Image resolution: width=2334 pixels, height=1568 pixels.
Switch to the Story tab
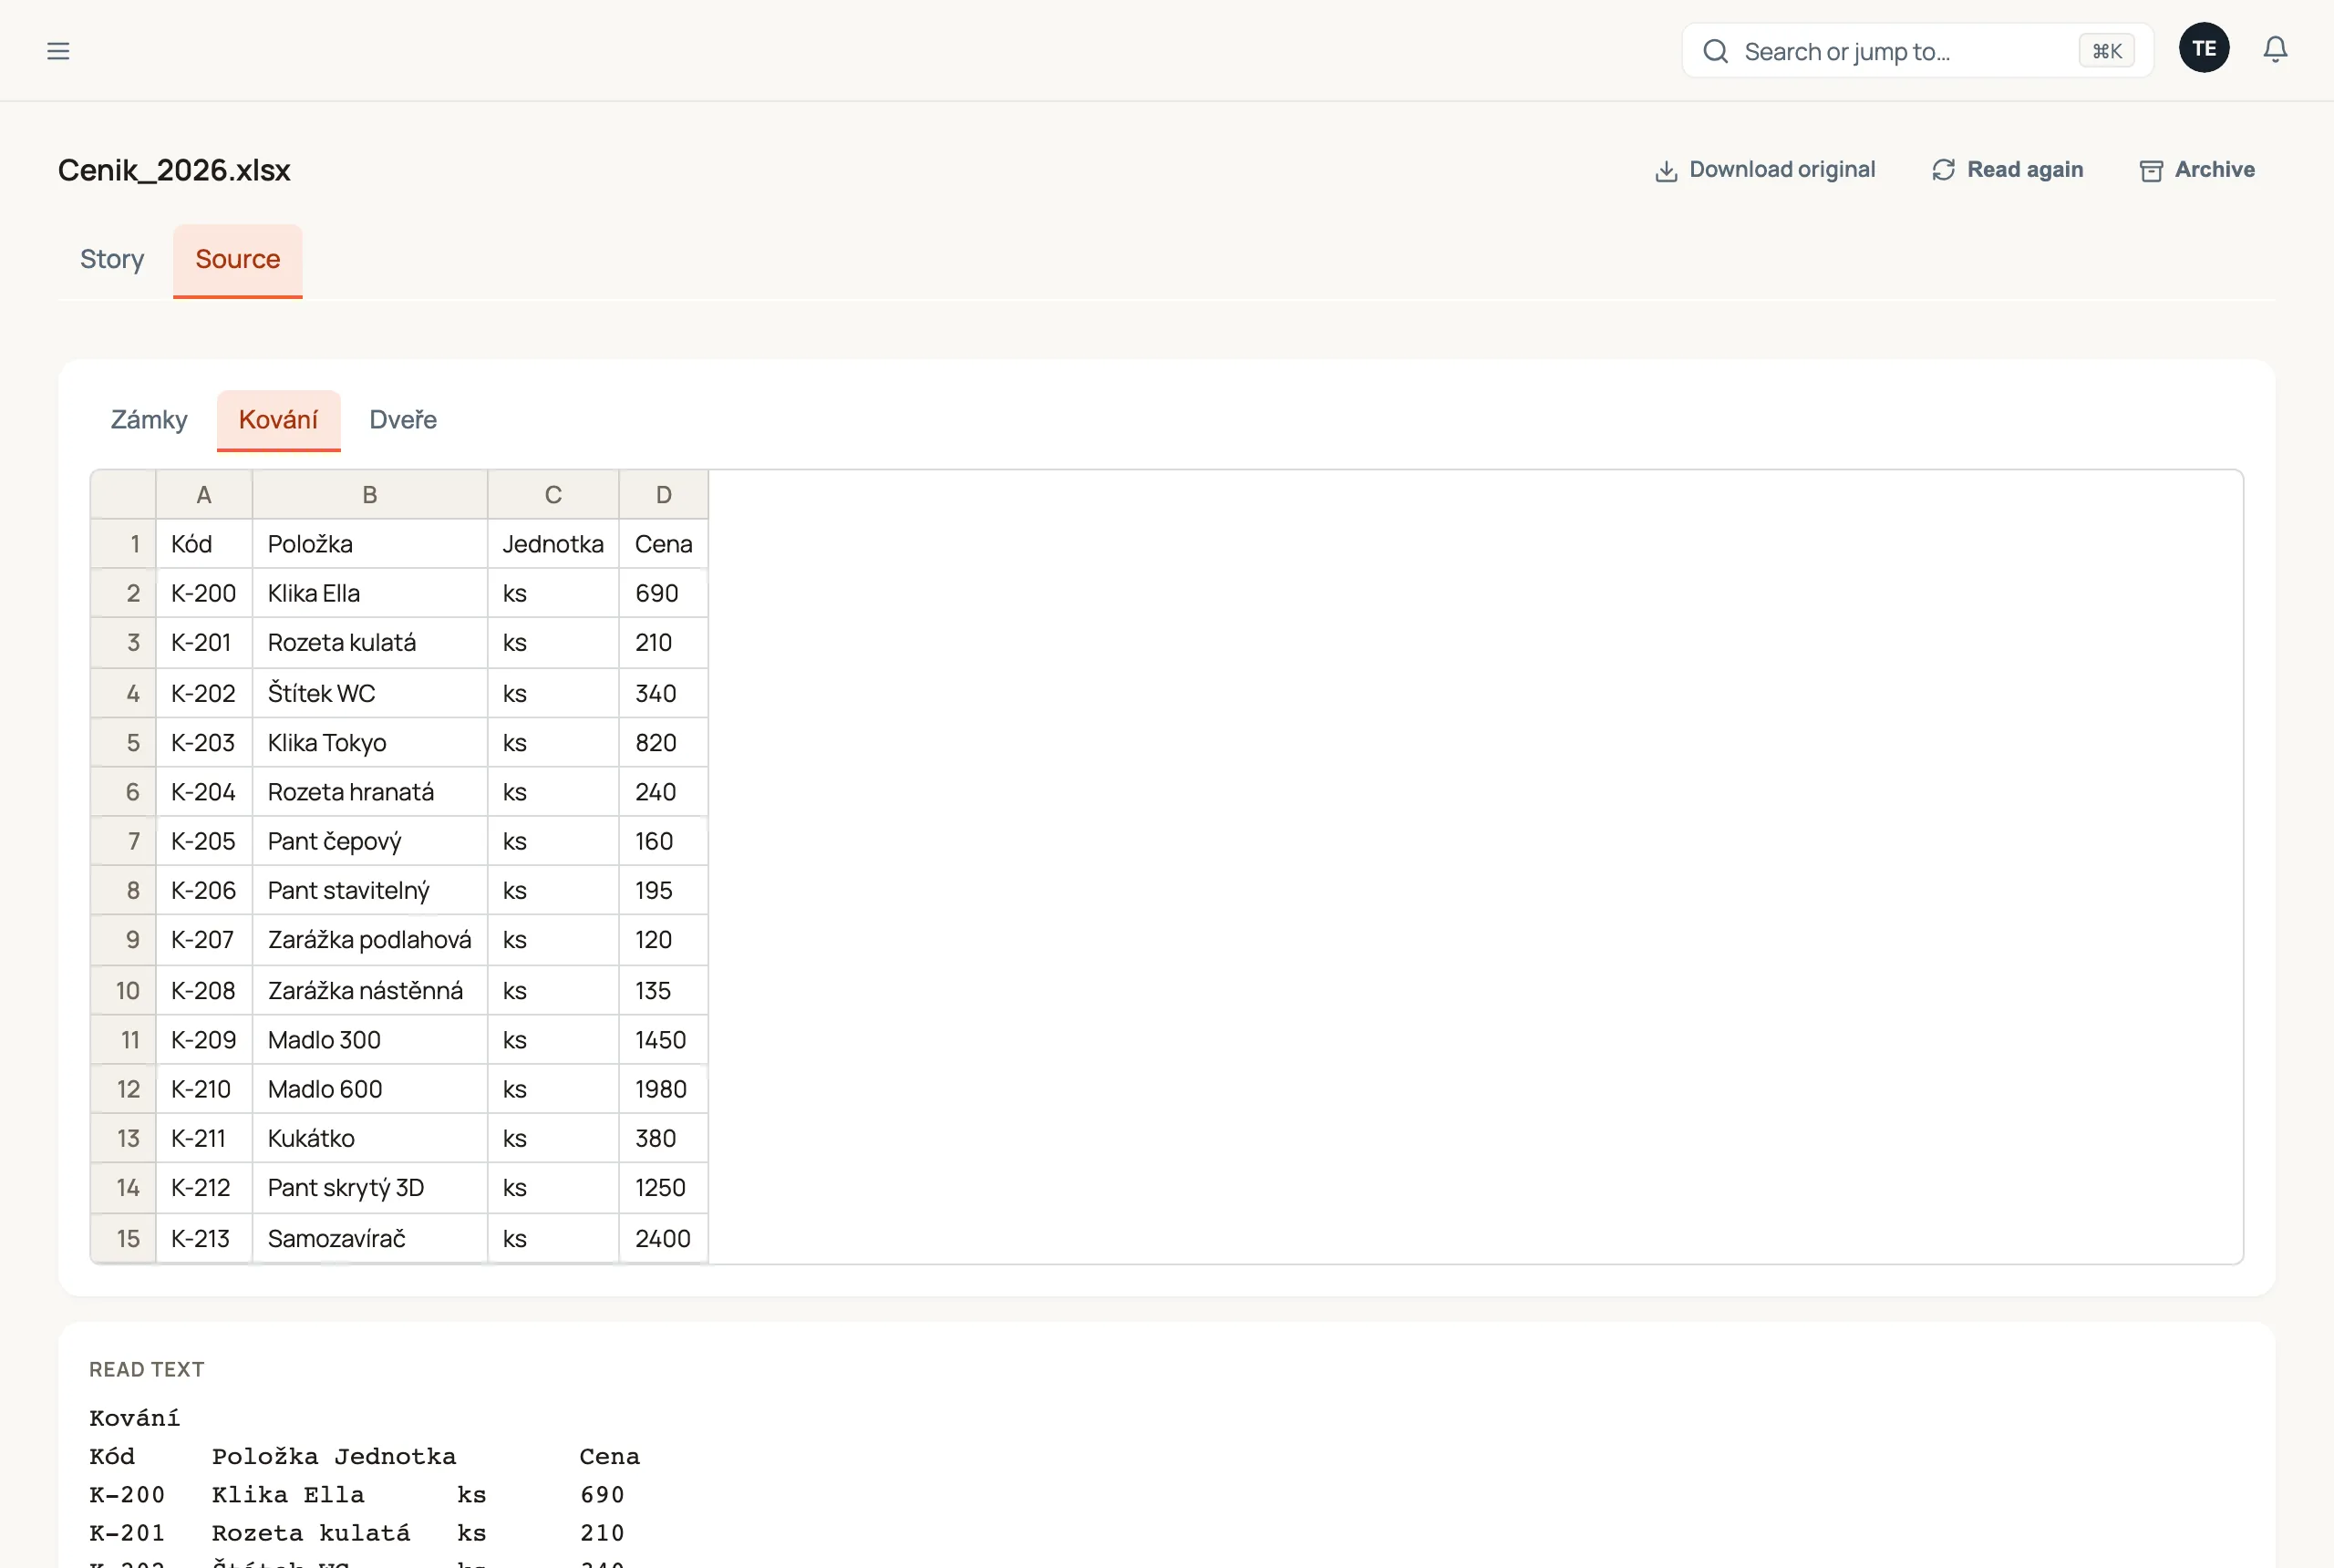pyautogui.click(x=112, y=260)
